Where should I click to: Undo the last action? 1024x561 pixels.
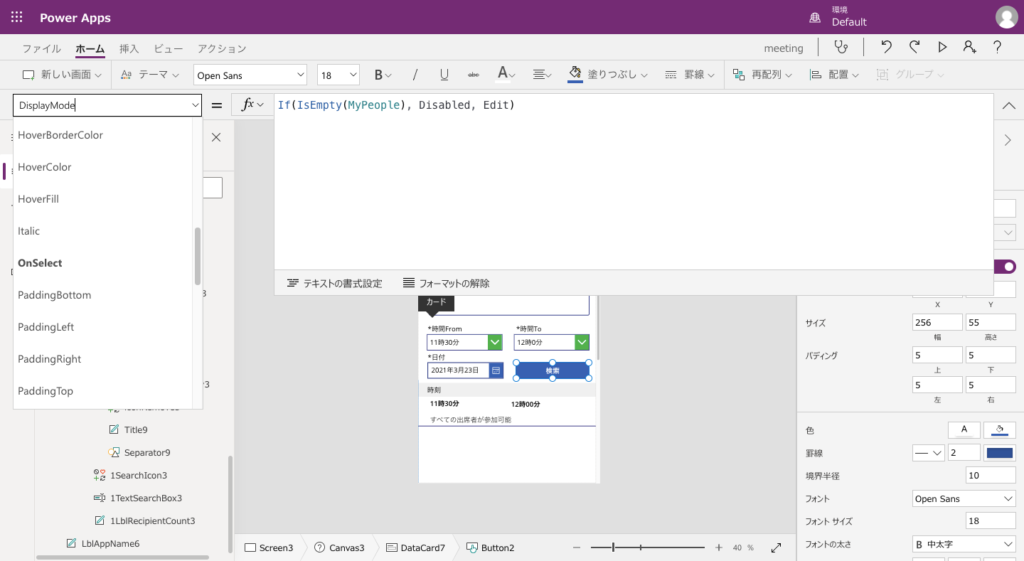(x=886, y=47)
